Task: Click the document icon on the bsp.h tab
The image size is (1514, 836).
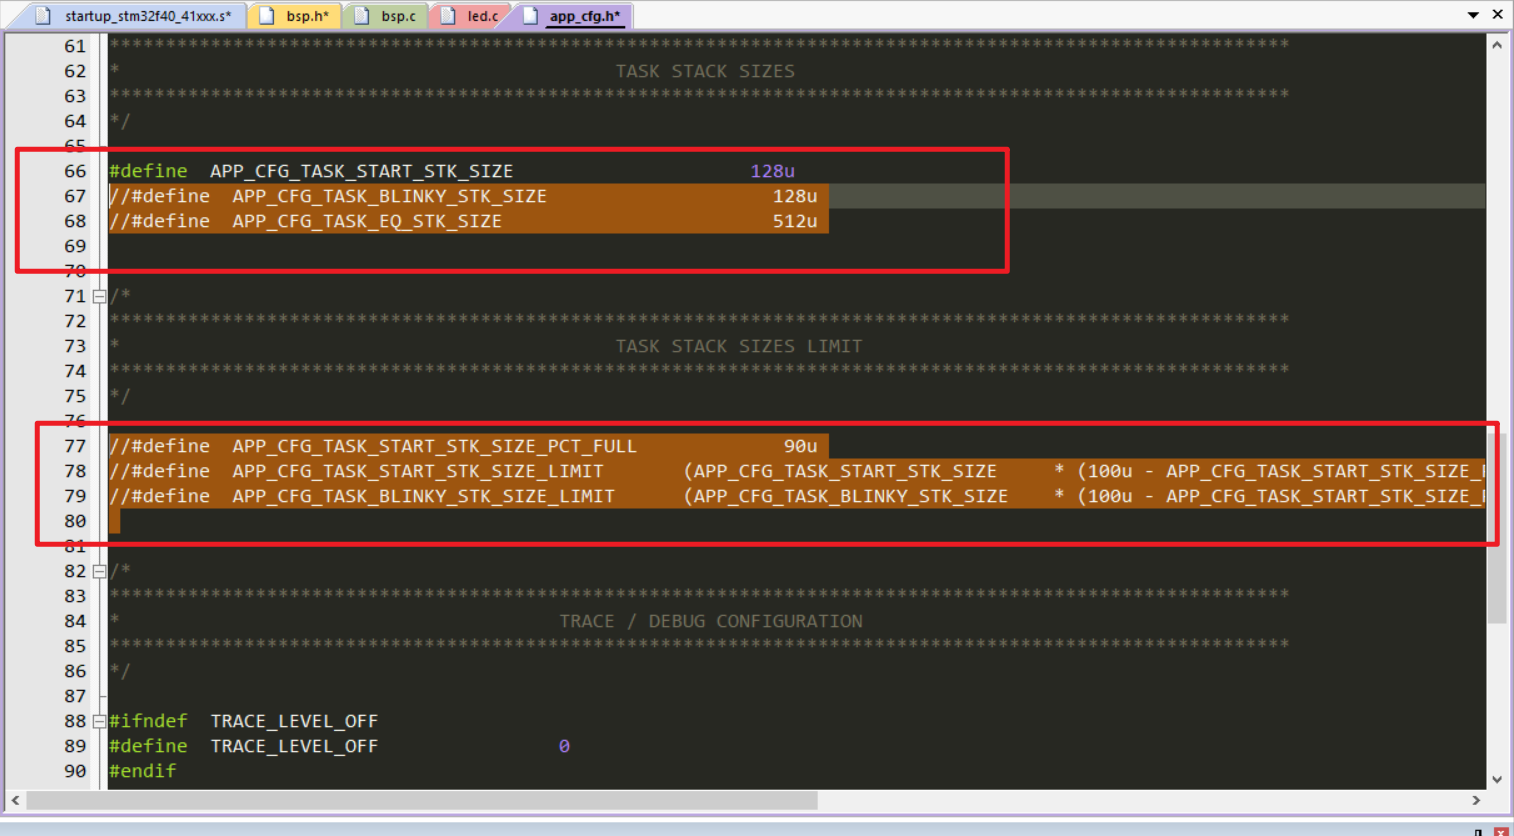Action: point(266,15)
